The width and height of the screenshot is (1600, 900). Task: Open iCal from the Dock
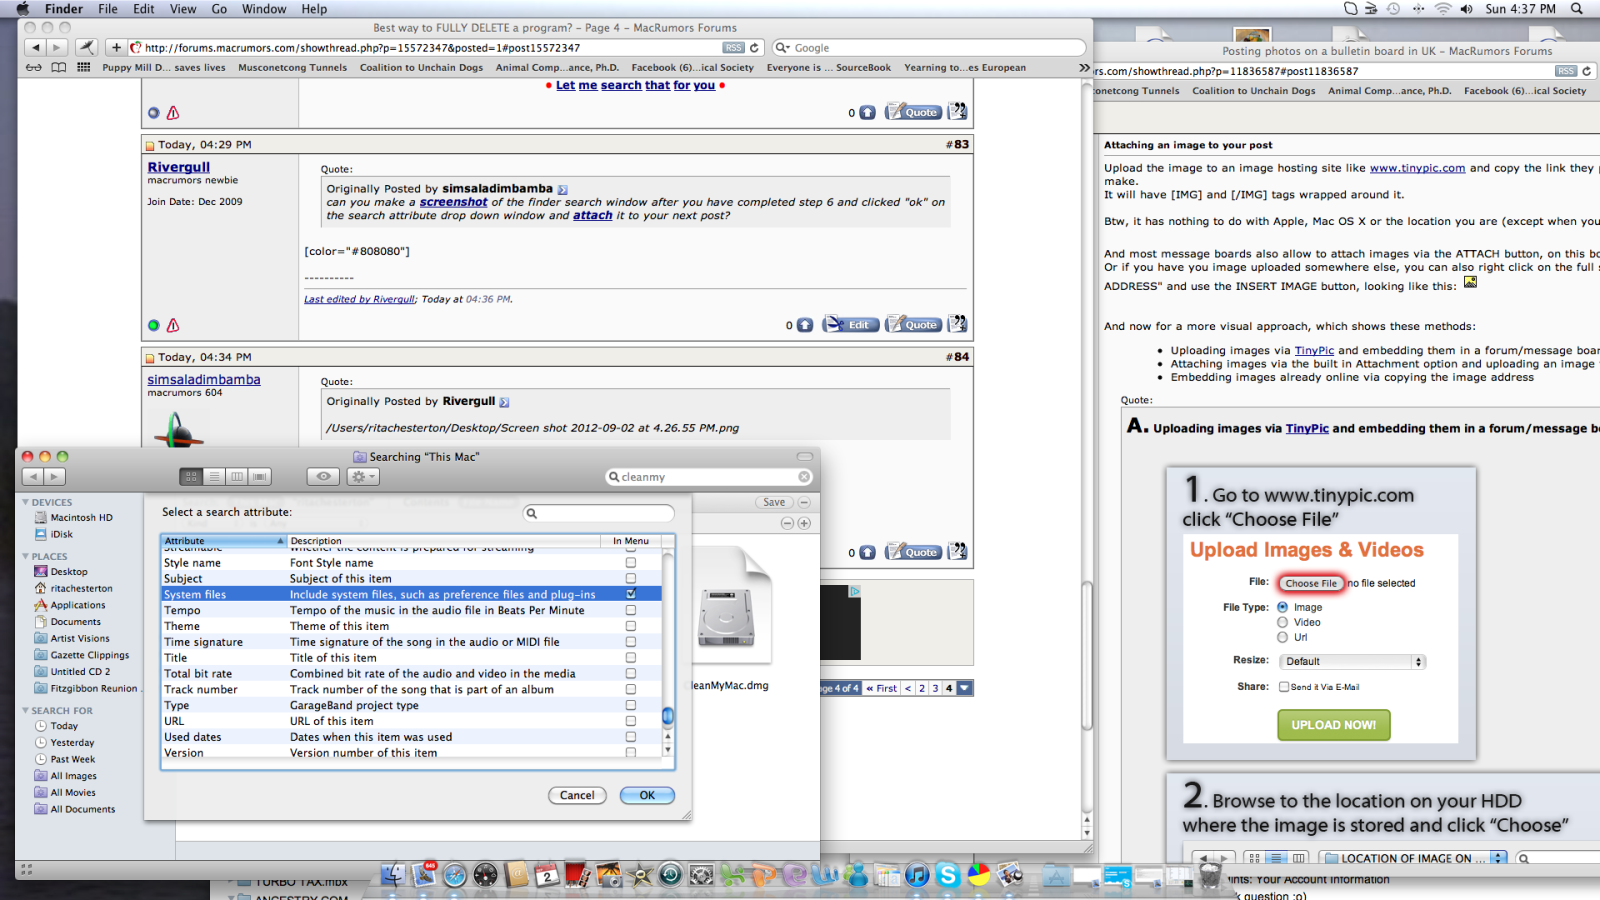(x=547, y=875)
